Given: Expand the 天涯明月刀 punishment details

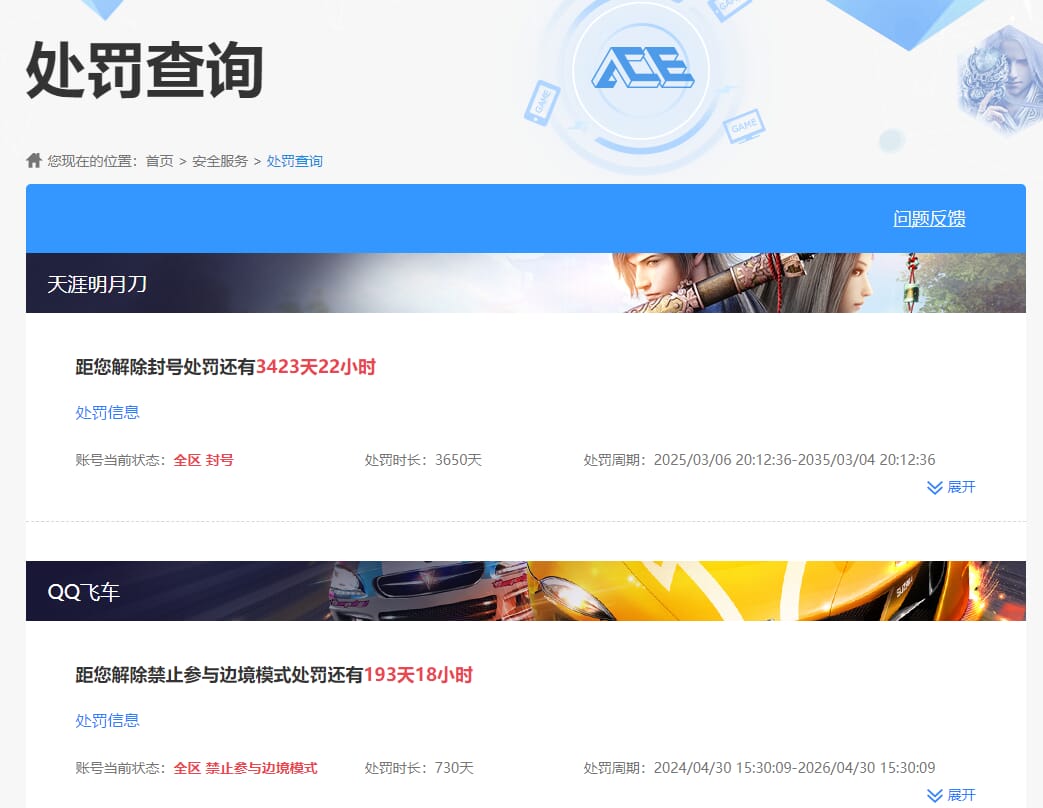Looking at the screenshot, I should point(951,488).
